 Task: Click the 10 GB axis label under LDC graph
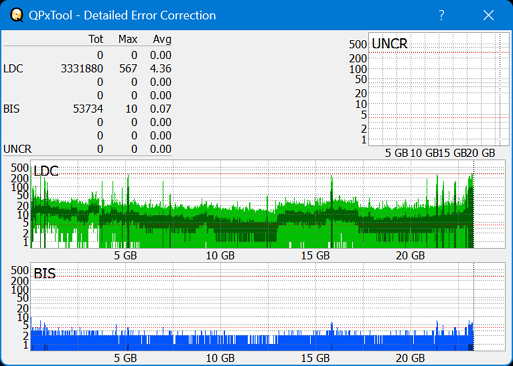(x=220, y=256)
